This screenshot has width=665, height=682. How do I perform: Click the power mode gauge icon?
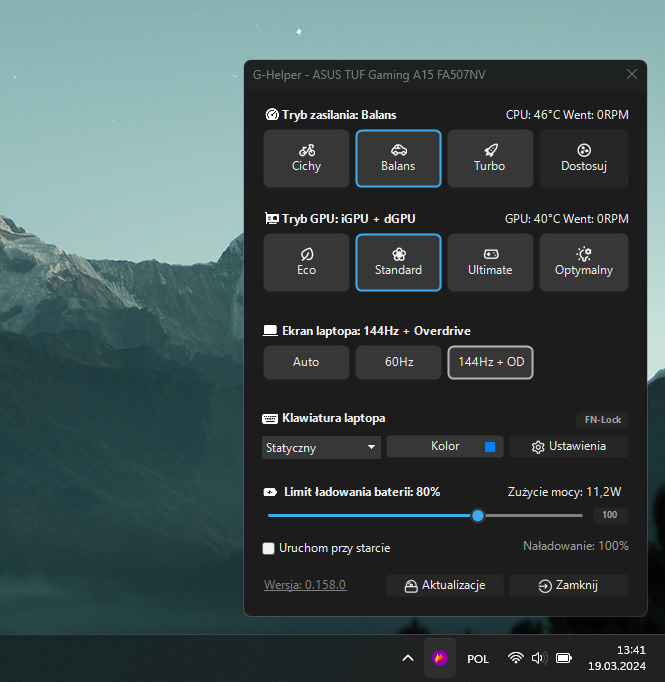pyautogui.click(x=272, y=115)
